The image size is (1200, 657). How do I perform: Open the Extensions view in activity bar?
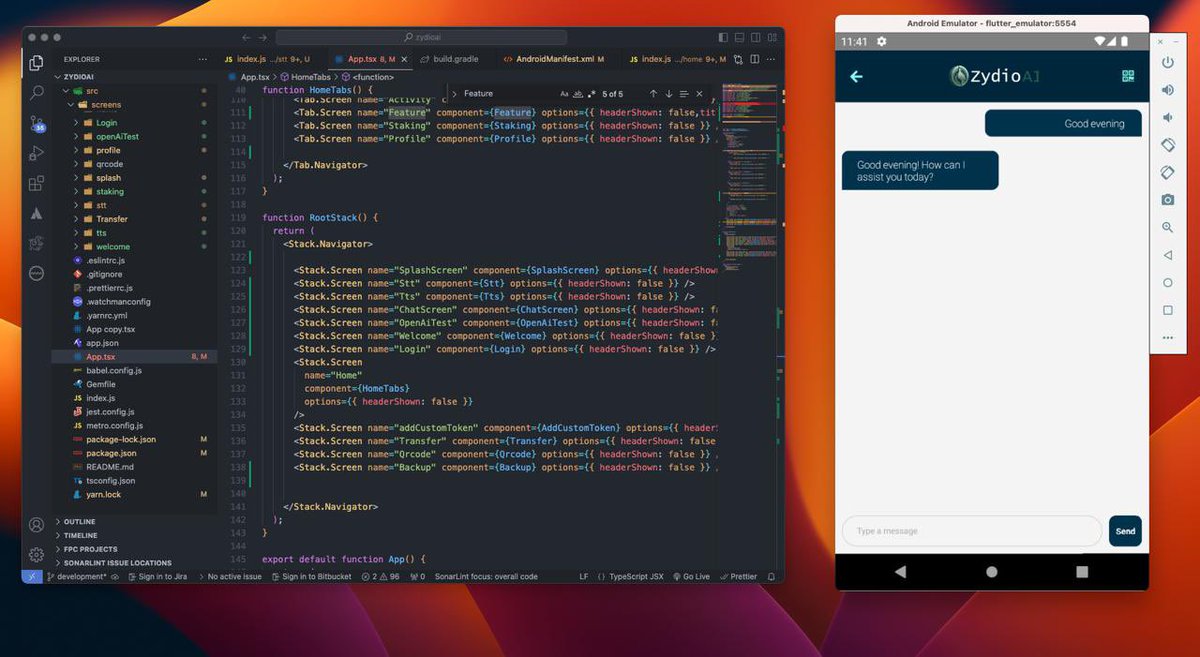pyautogui.click(x=37, y=183)
